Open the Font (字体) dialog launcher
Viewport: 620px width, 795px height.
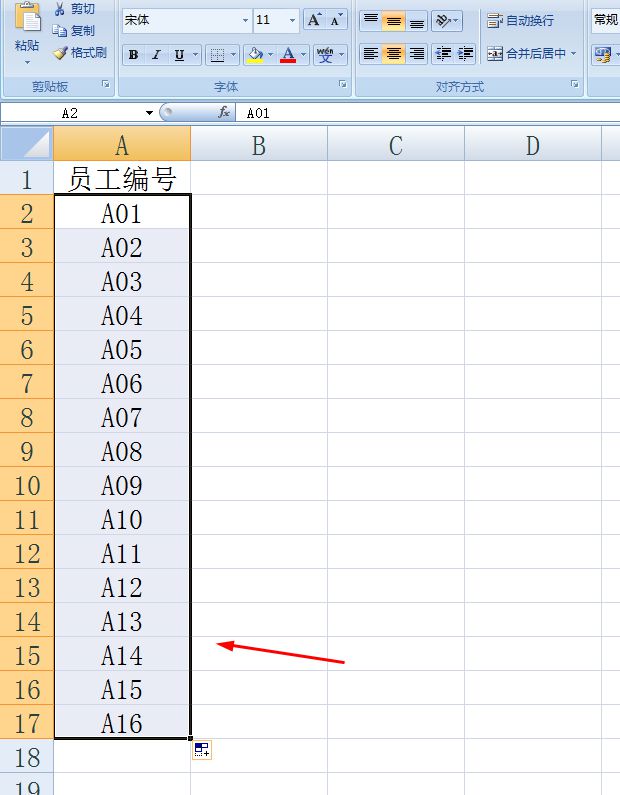343,84
